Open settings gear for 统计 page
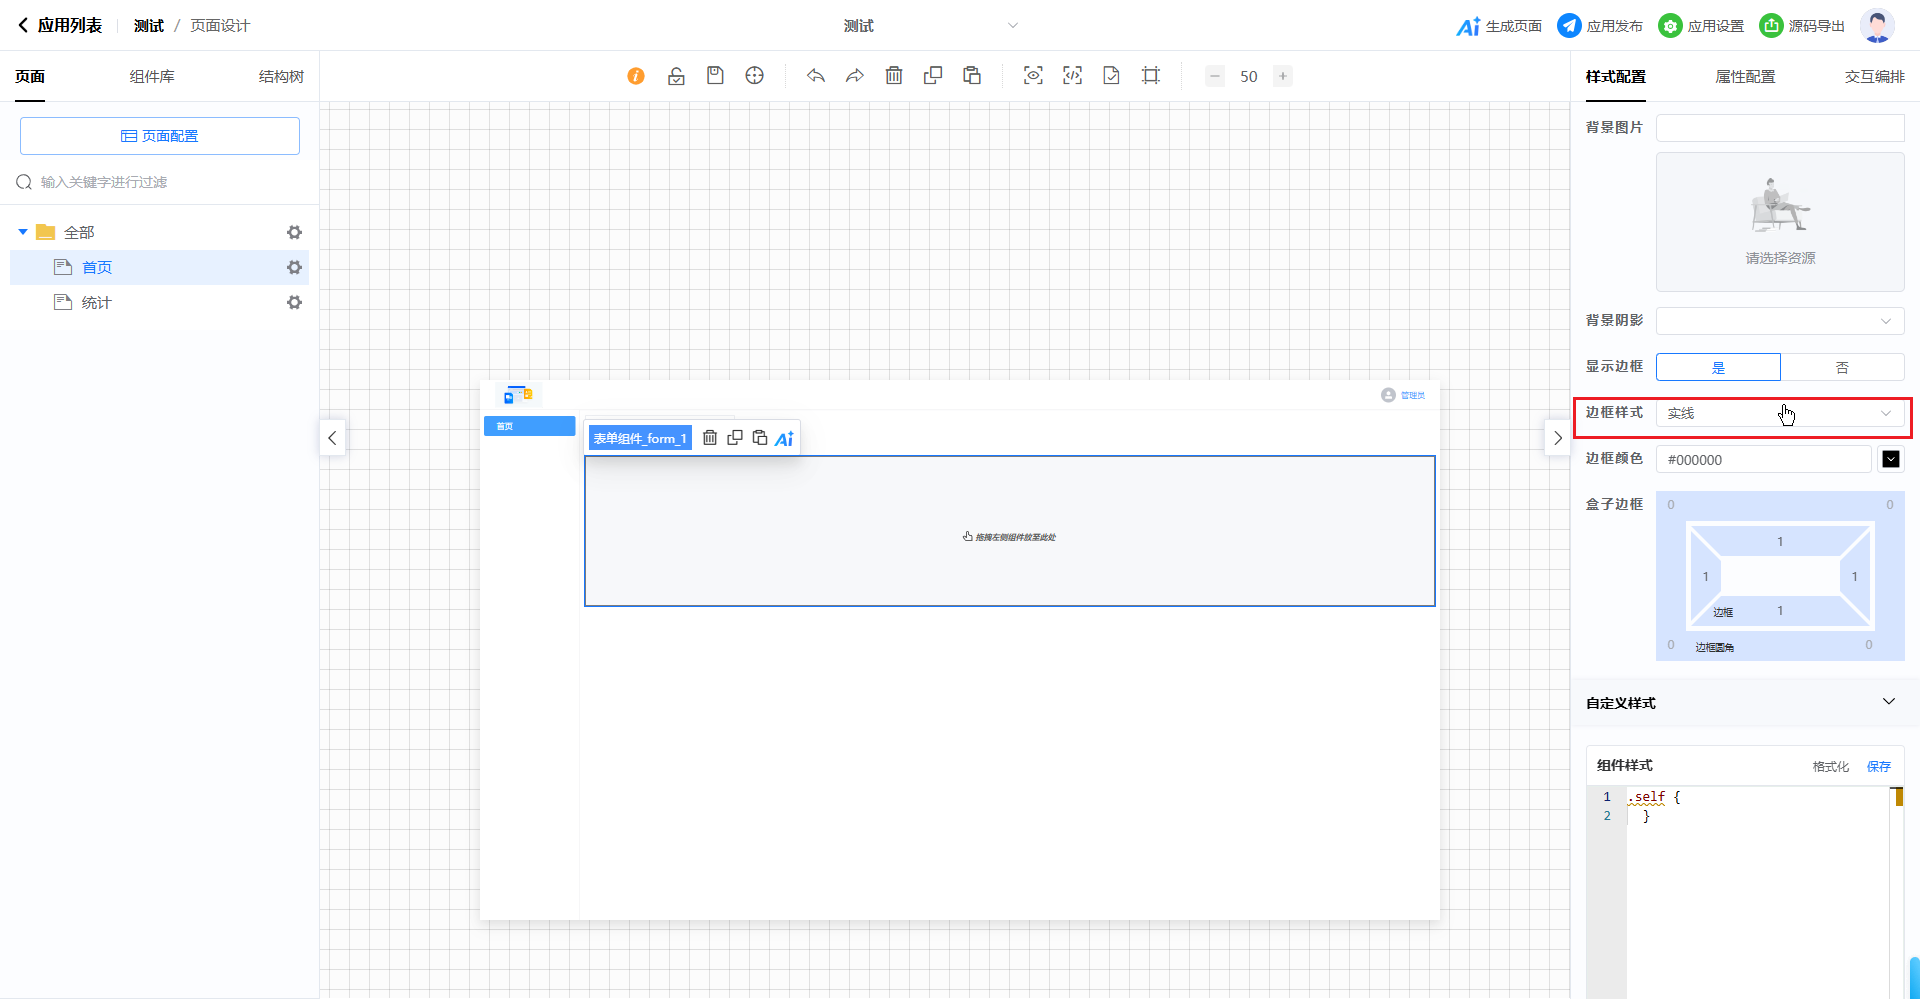The height and width of the screenshot is (999, 1920). pos(294,302)
